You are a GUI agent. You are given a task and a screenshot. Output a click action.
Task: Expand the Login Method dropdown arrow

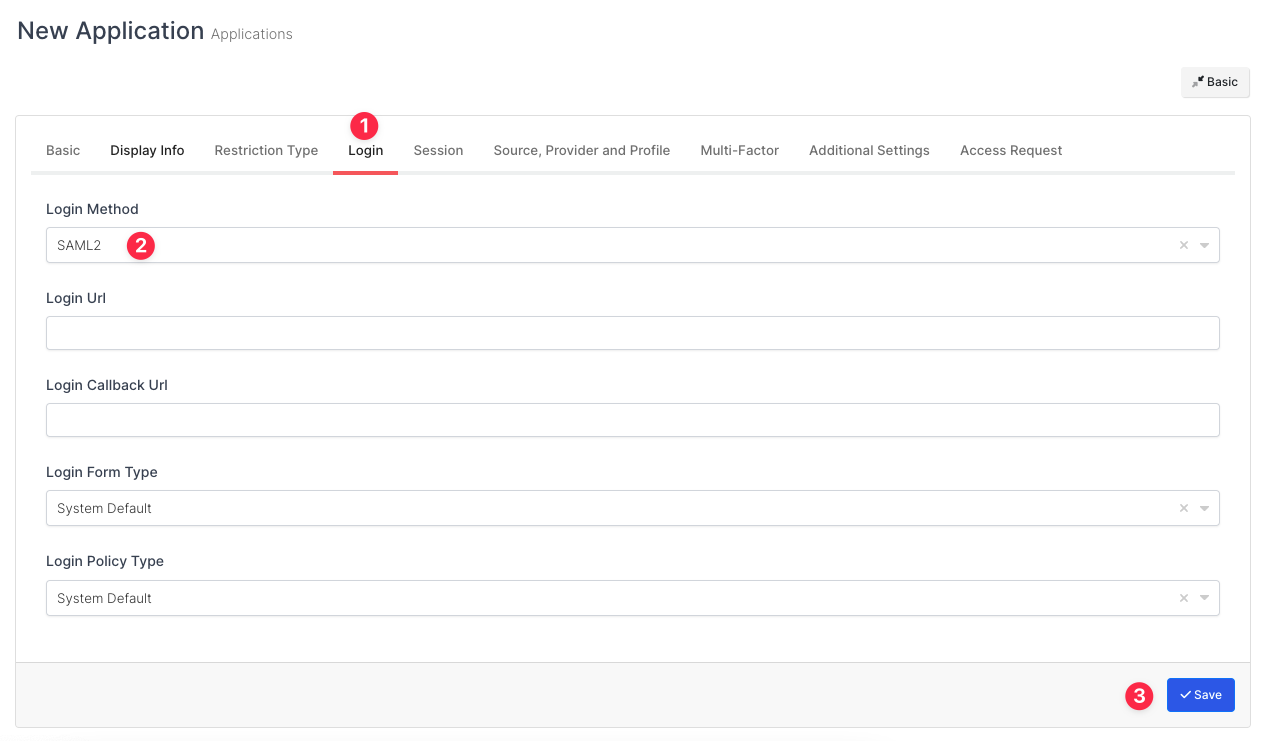coord(1205,245)
